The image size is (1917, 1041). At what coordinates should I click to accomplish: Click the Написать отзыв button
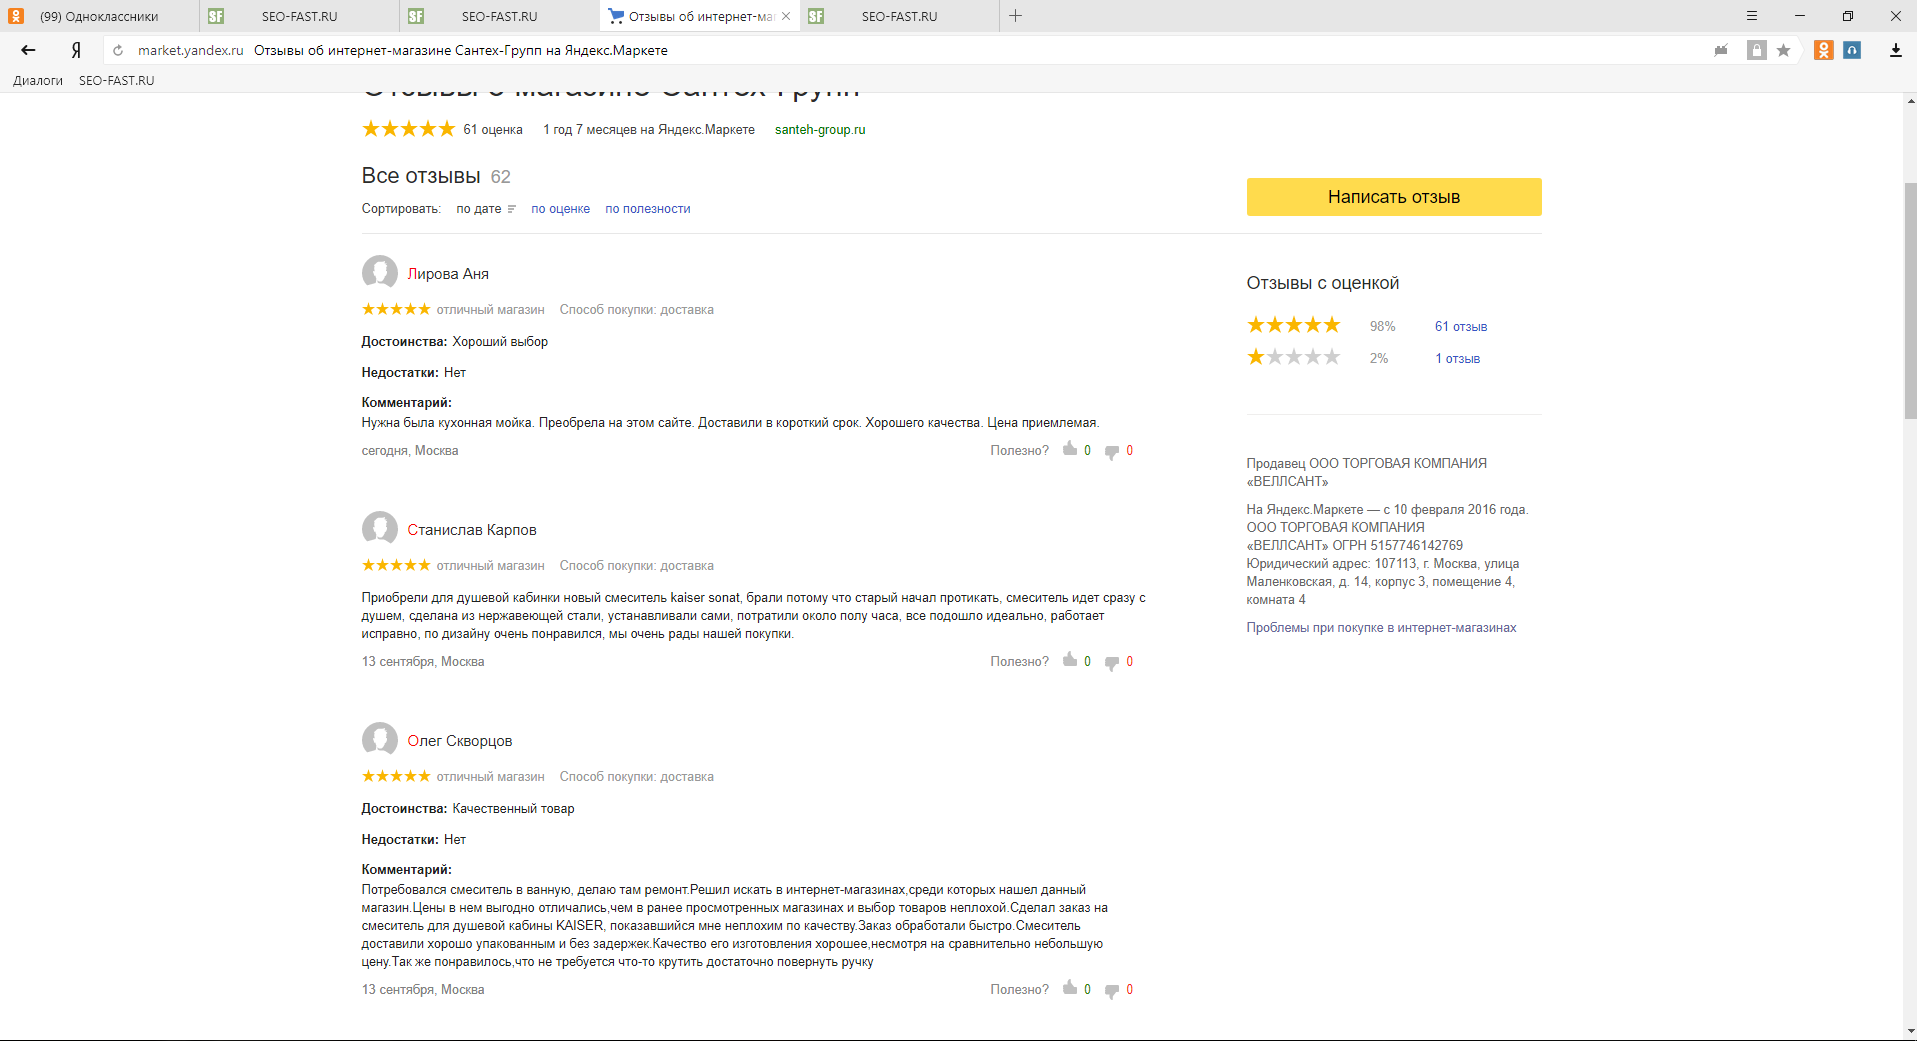pyautogui.click(x=1394, y=197)
